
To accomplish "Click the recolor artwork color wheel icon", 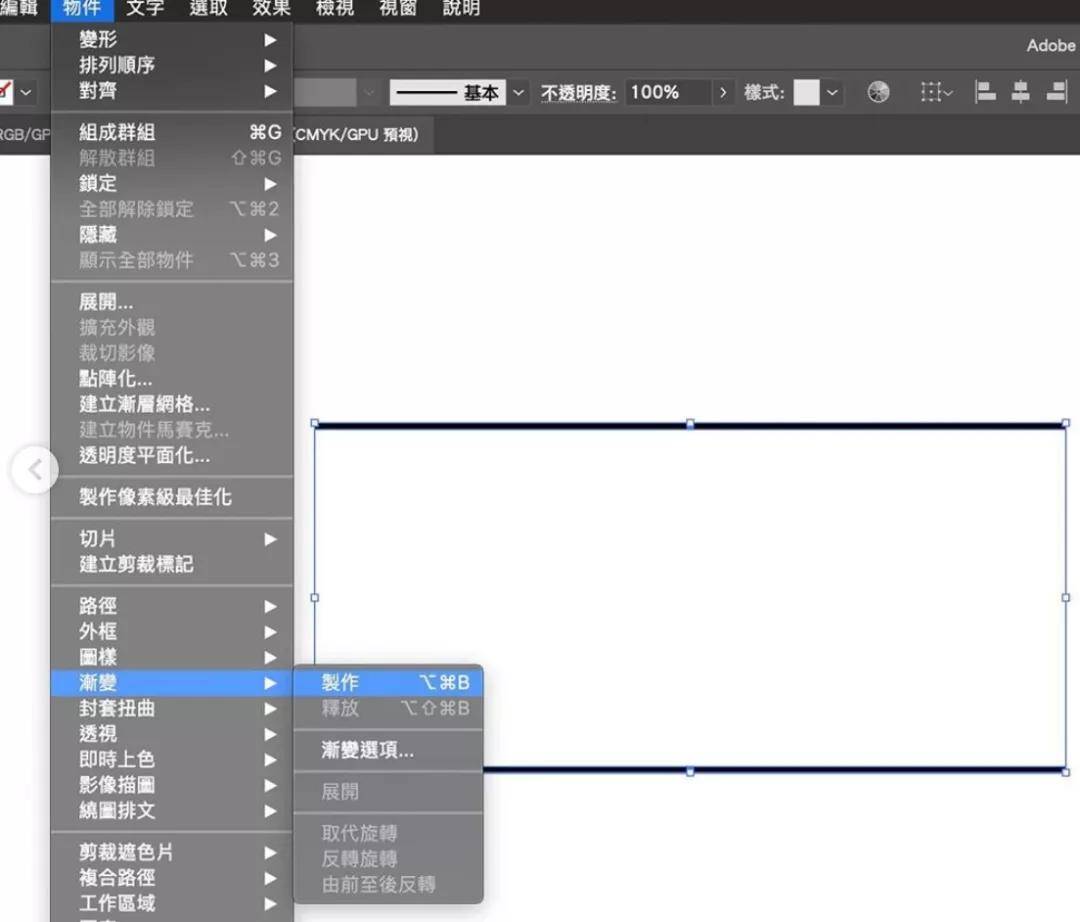I will click(x=878, y=92).
